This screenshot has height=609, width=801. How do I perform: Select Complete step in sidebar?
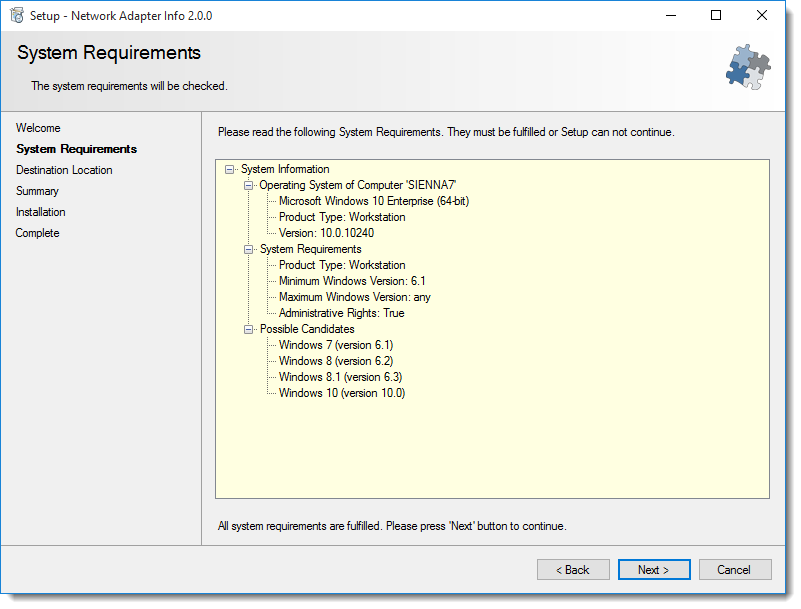37,233
